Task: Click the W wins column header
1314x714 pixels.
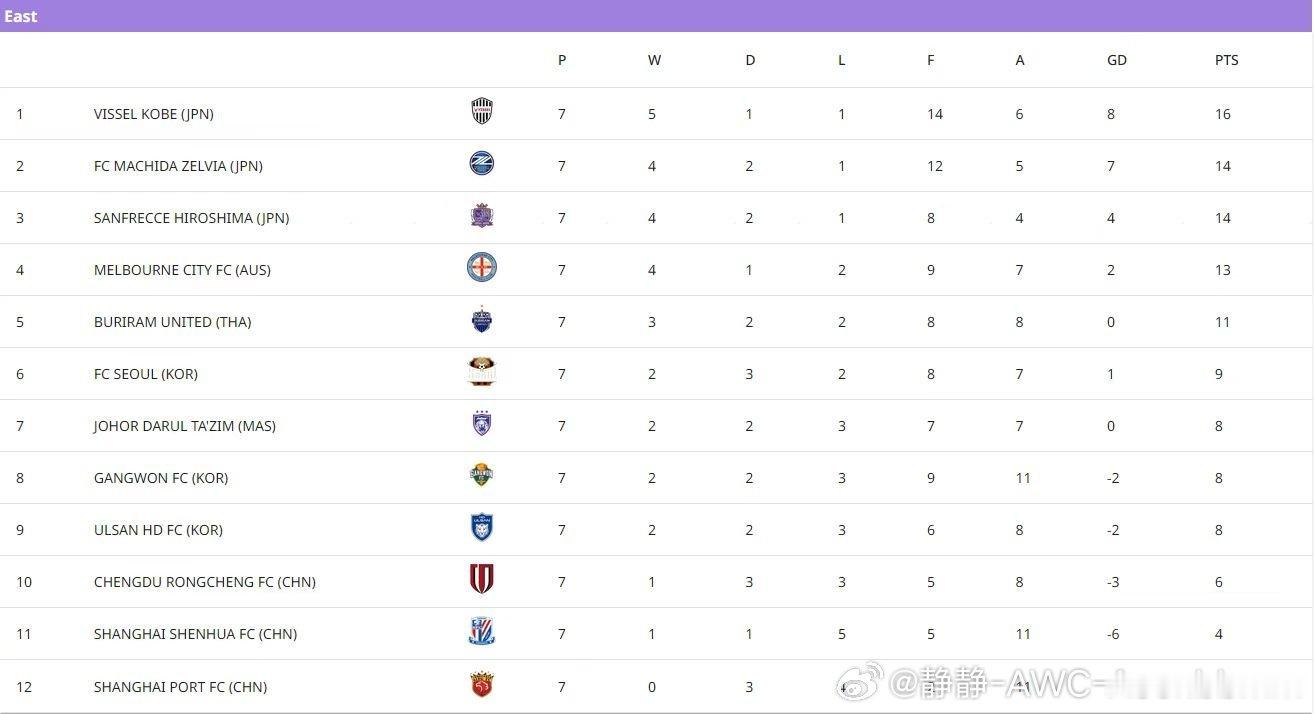Action: [x=654, y=60]
